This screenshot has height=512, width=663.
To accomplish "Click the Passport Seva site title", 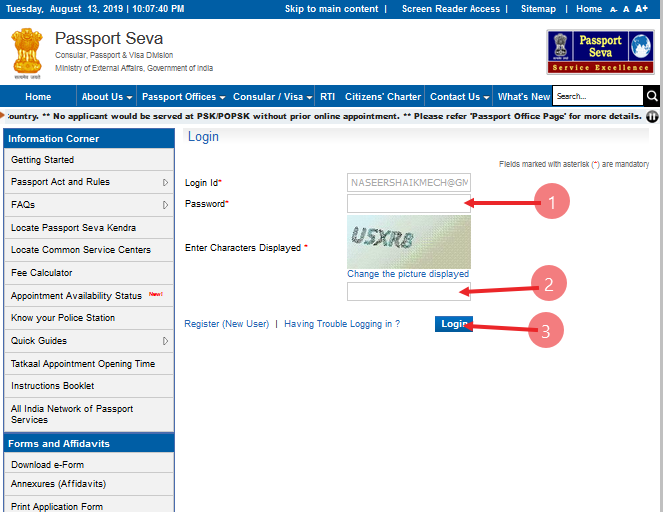I will [109, 38].
